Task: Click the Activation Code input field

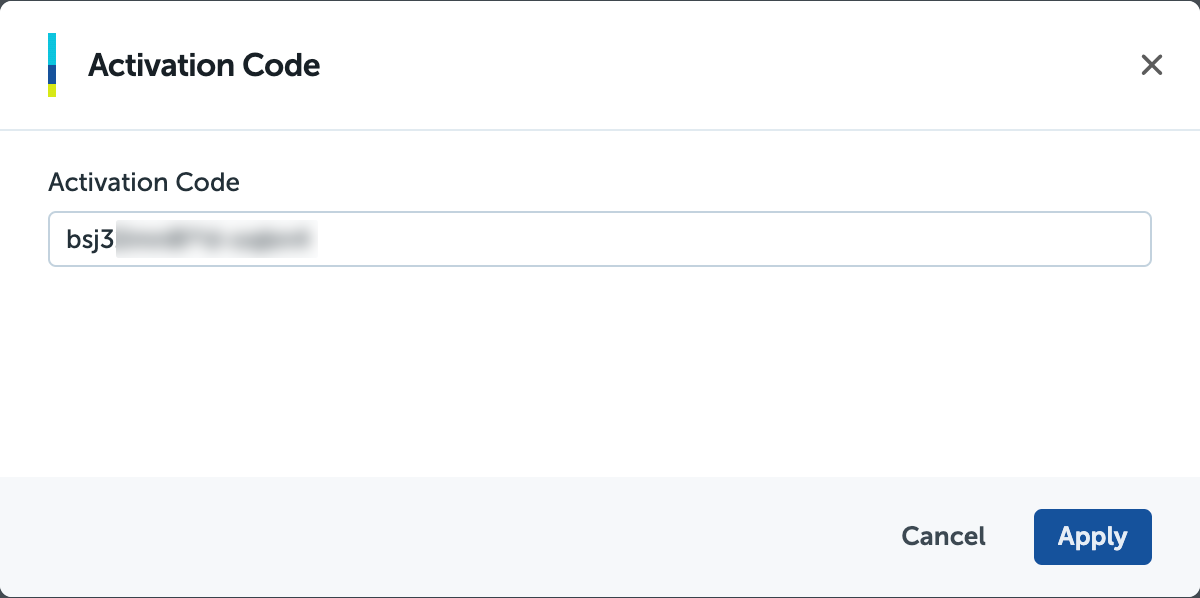Action: coord(600,239)
